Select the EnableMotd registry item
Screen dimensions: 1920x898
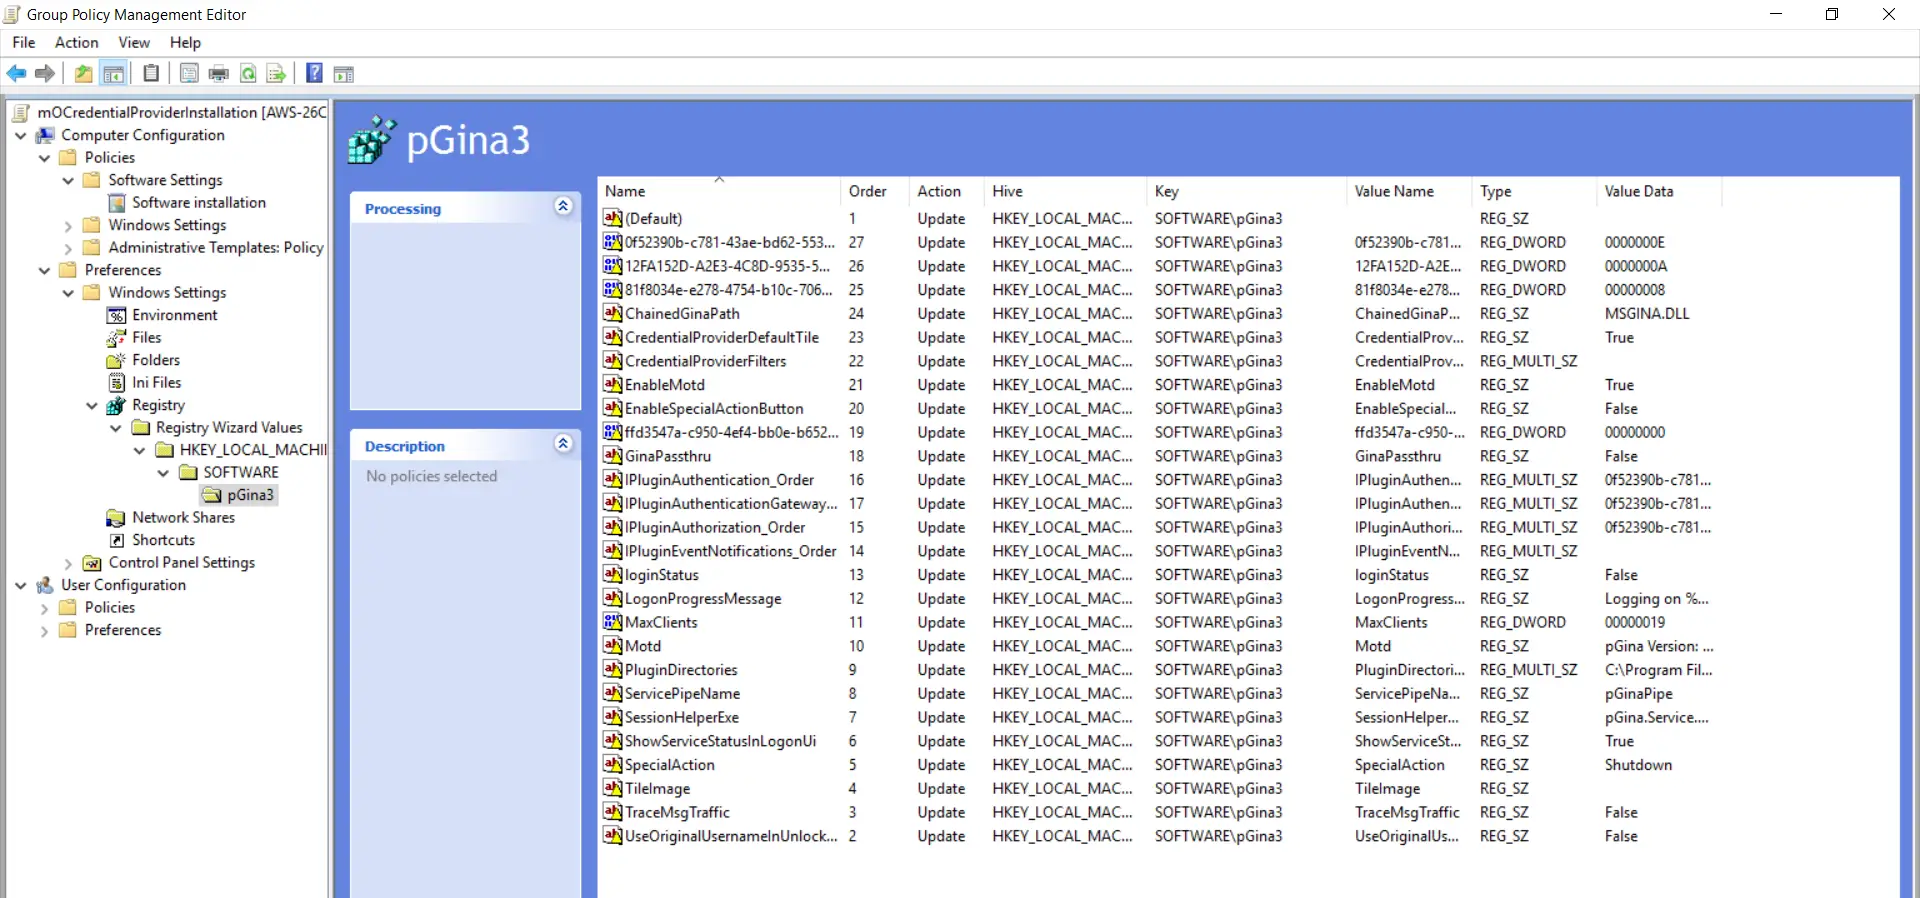665,385
